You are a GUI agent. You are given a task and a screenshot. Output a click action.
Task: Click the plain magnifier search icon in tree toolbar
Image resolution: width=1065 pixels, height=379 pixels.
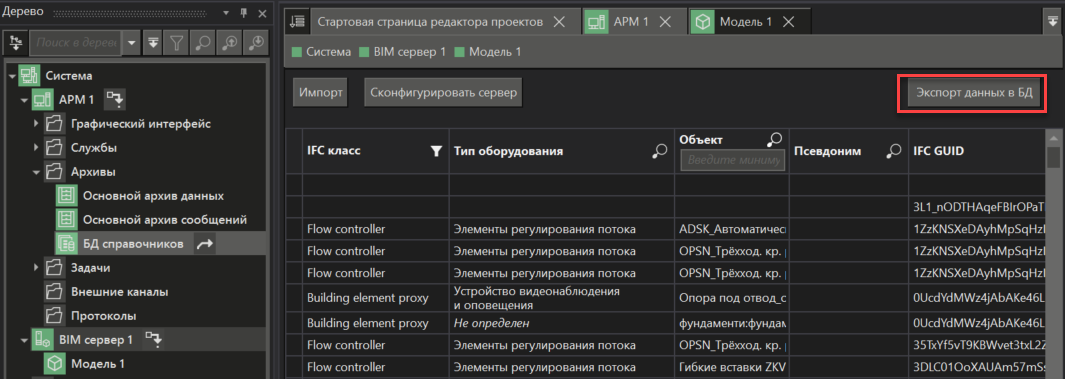click(202, 43)
